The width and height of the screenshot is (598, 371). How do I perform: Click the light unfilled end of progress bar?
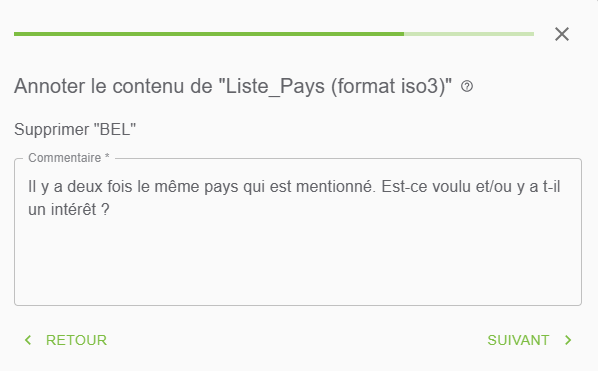coord(469,34)
